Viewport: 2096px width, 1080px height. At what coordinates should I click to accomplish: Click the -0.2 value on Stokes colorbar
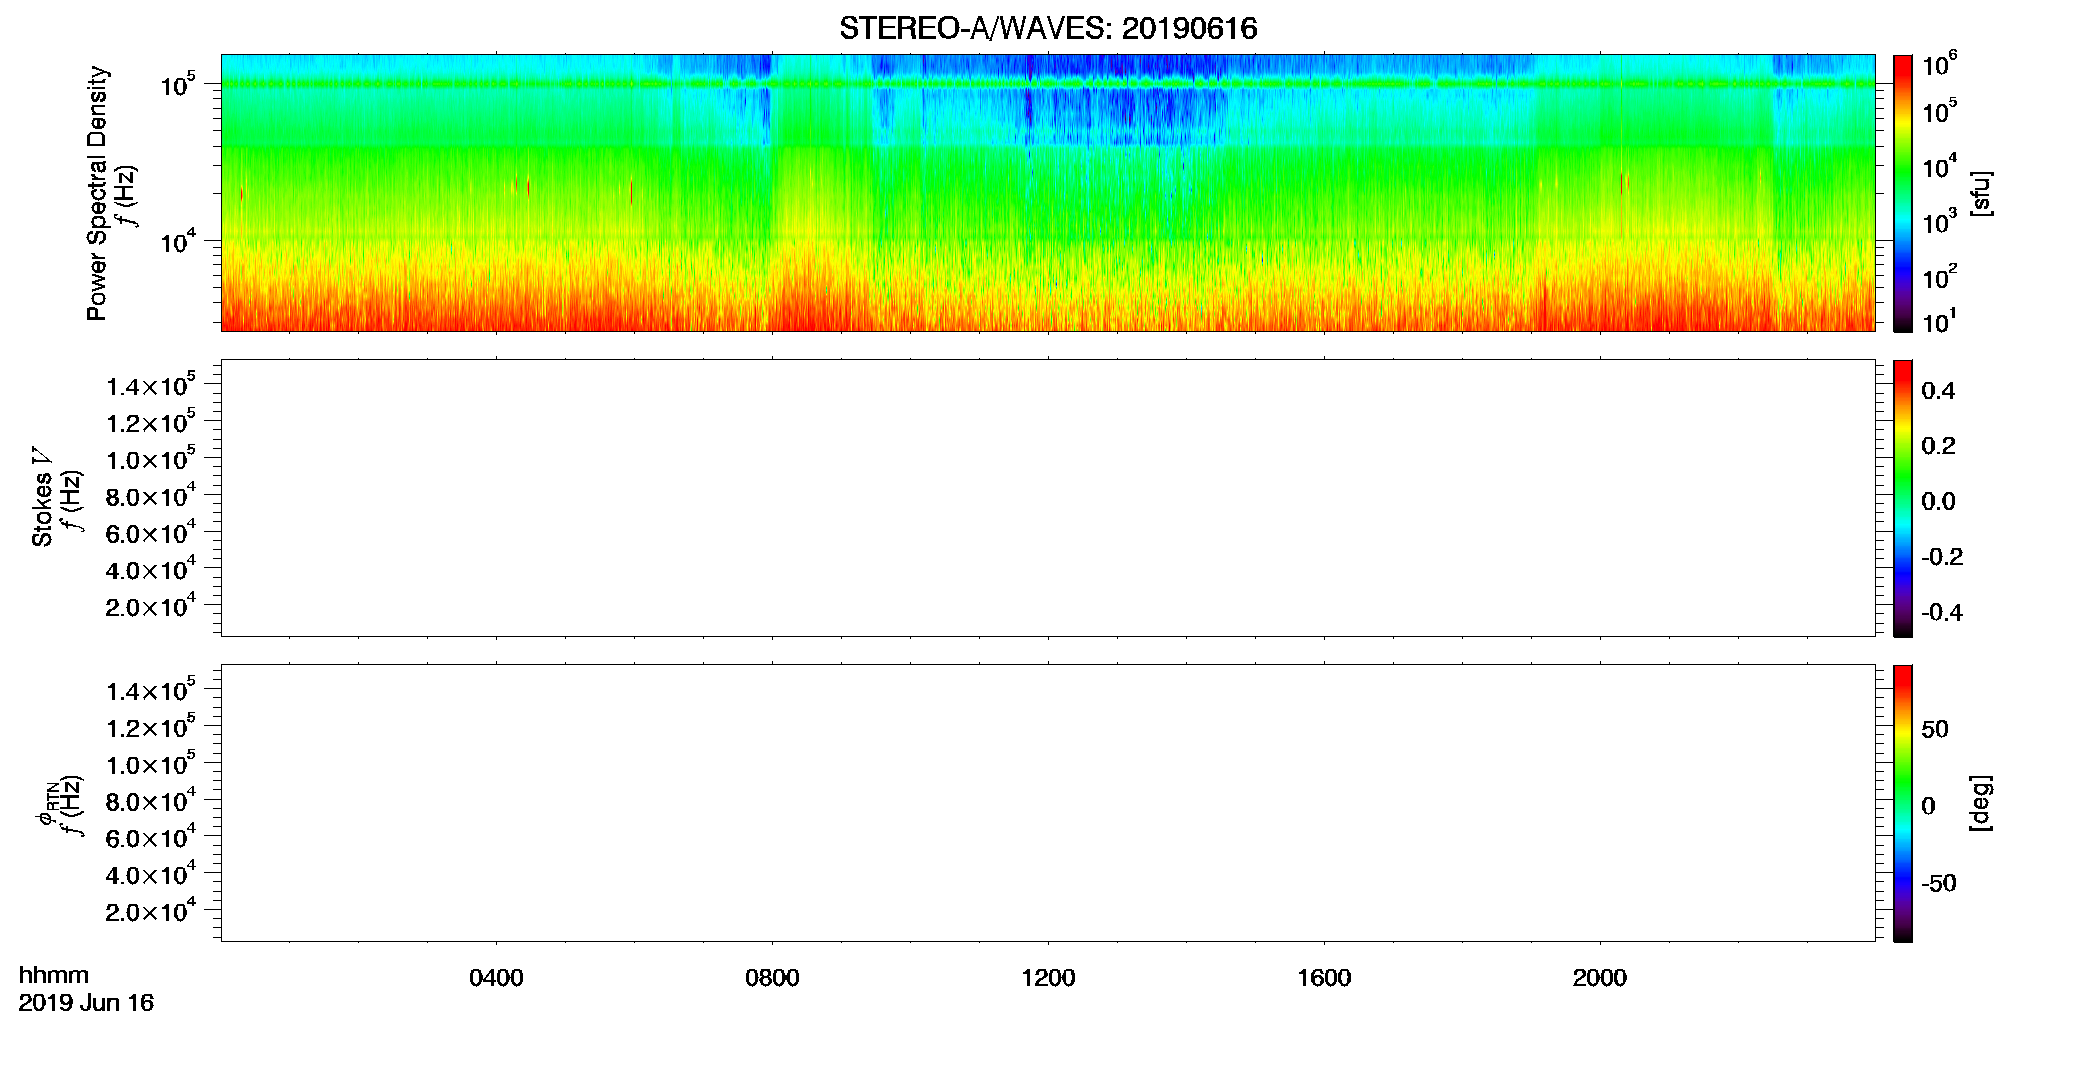pyautogui.click(x=1942, y=557)
